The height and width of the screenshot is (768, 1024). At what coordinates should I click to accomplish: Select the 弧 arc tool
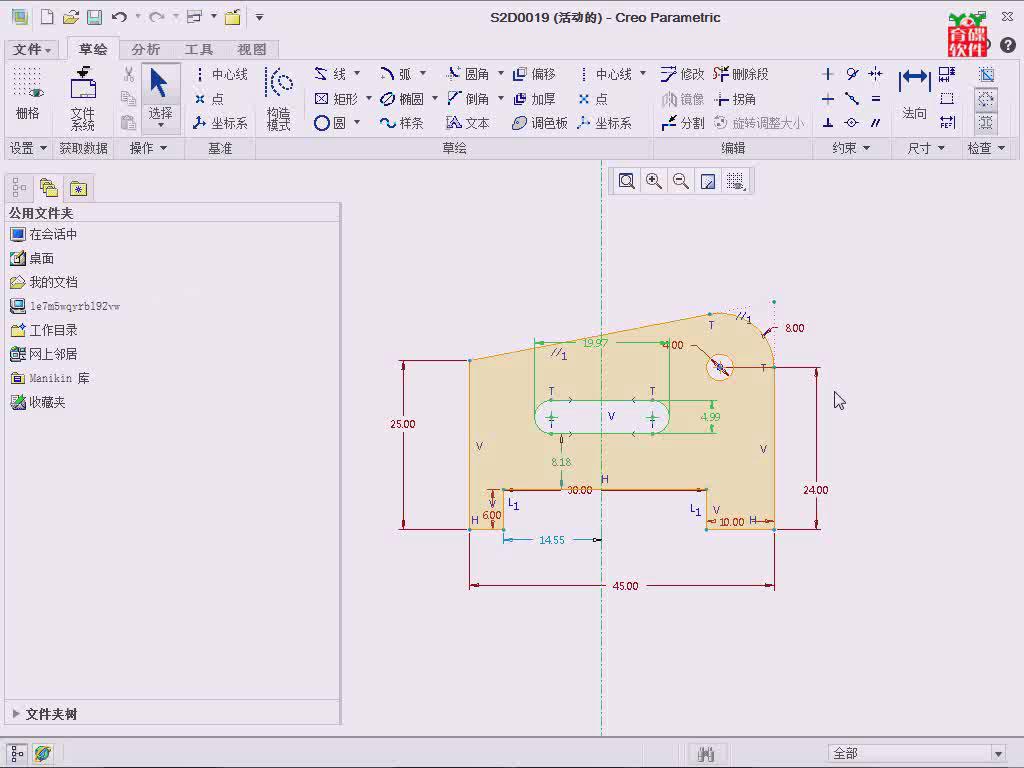pyautogui.click(x=396, y=74)
